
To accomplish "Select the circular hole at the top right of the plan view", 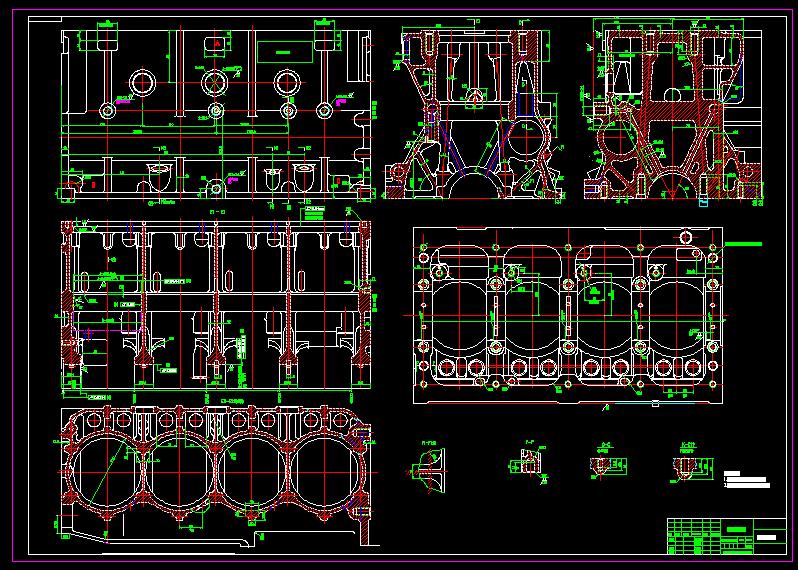I will pos(686,237).
